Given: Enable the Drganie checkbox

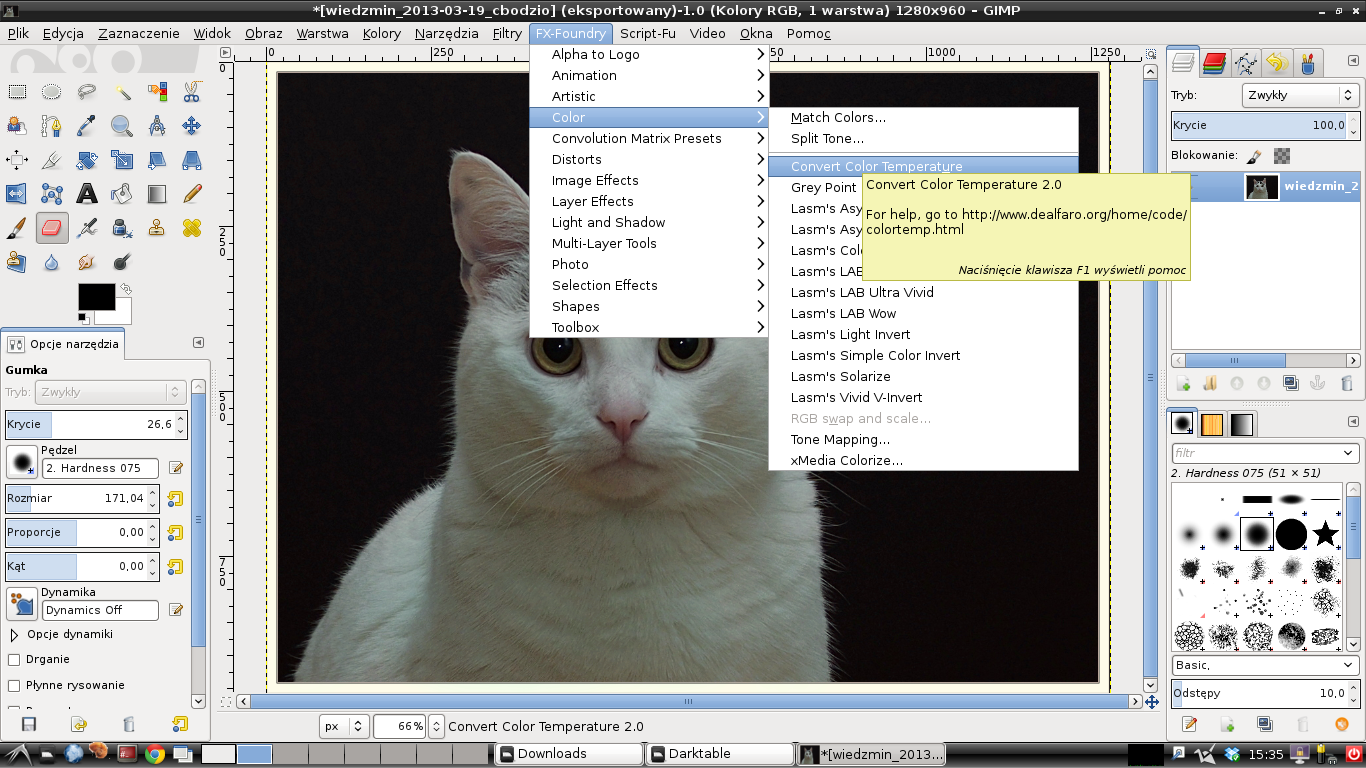Looking at the screenshot, I should [14, 660].
